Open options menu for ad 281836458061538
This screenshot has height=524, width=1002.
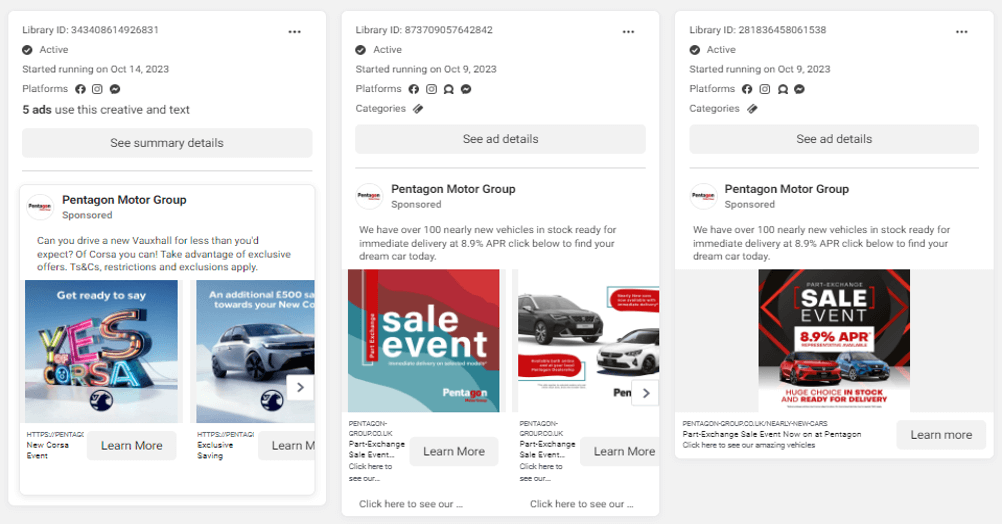pyautogui.click(x=962, y=31)
